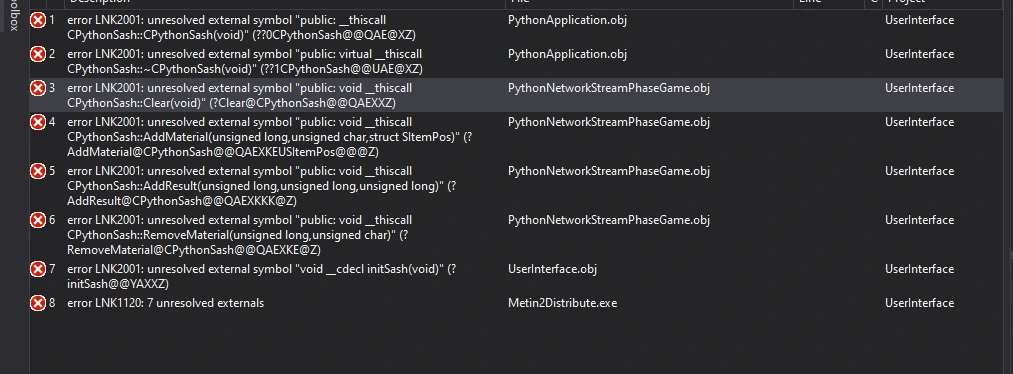Click the red error icon on row 5

[x=38, y=171]
